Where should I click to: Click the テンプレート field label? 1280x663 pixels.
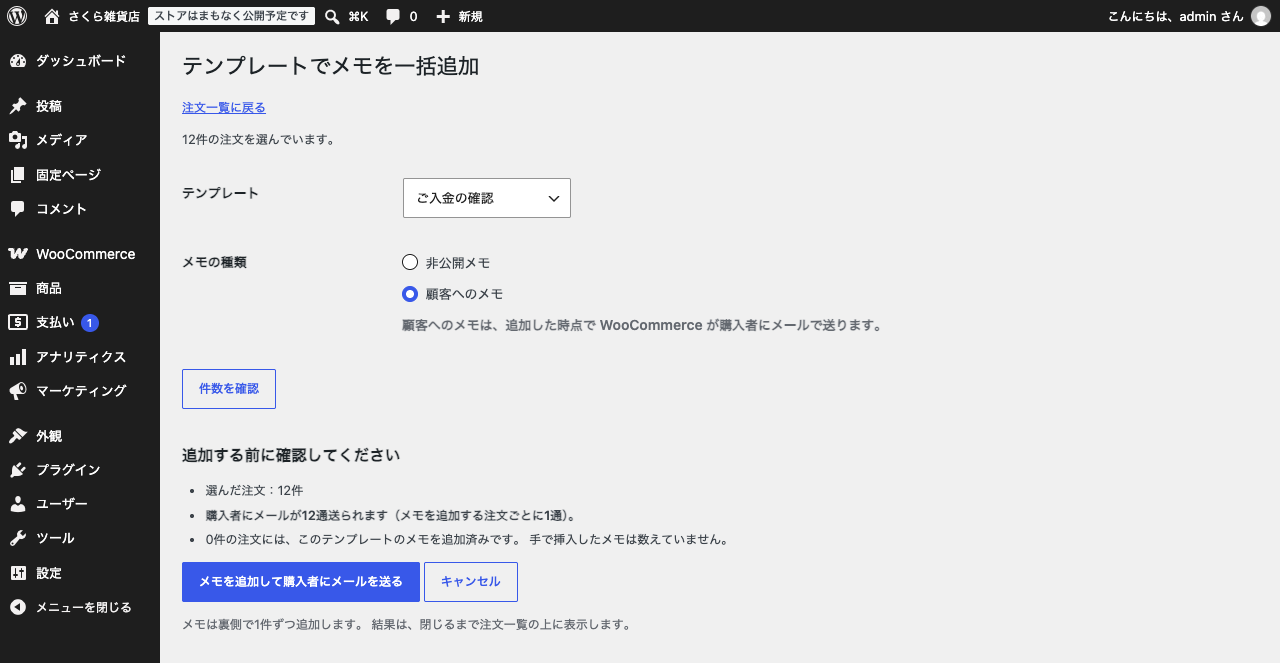[x=220, y=193]
